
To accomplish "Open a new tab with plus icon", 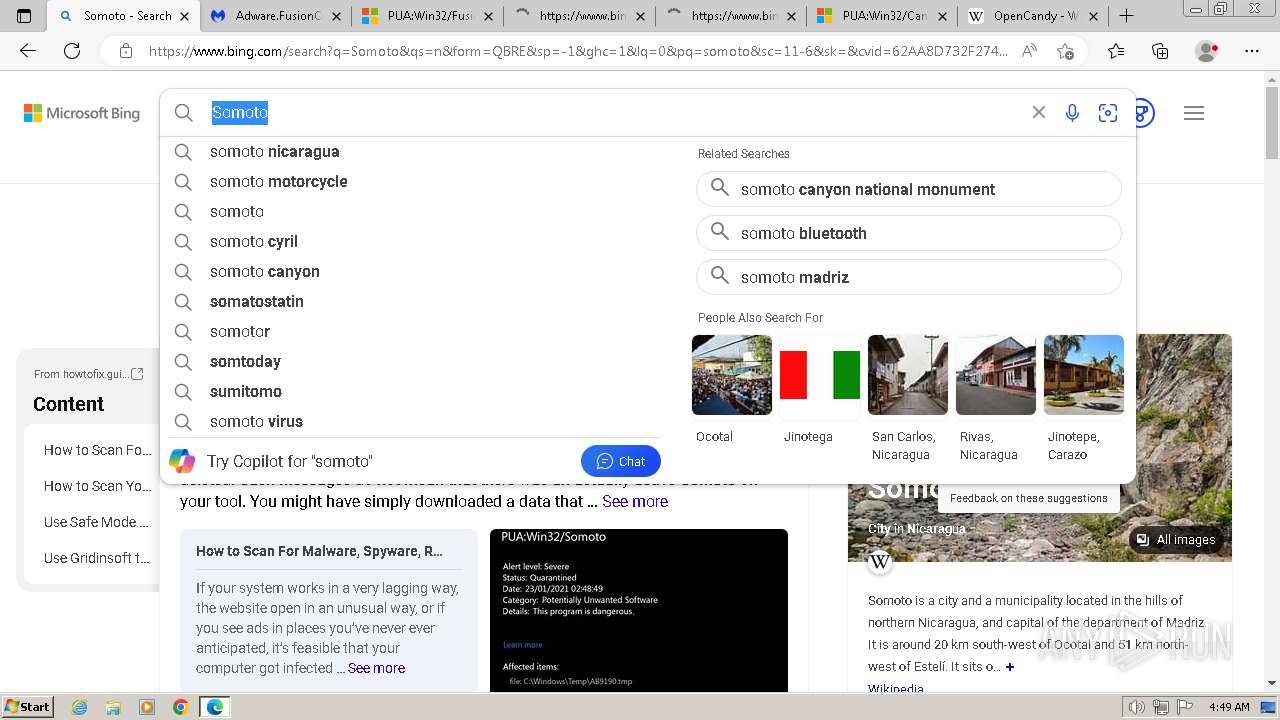I will pos(1127,16).
